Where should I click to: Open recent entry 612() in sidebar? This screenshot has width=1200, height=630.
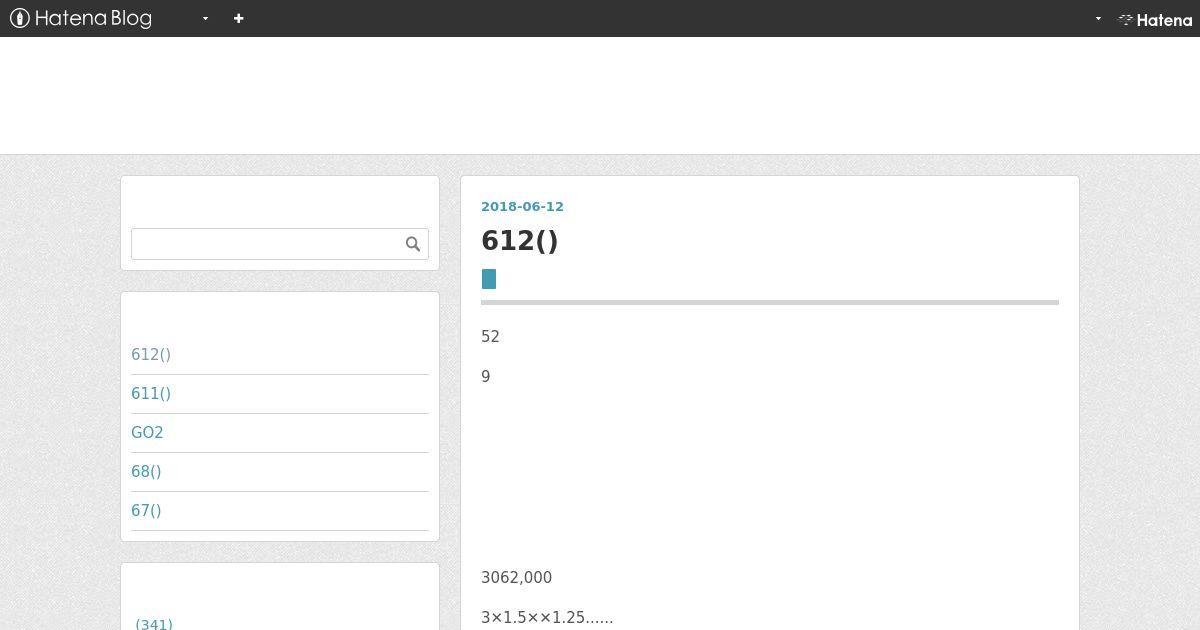tap(151, 355)
